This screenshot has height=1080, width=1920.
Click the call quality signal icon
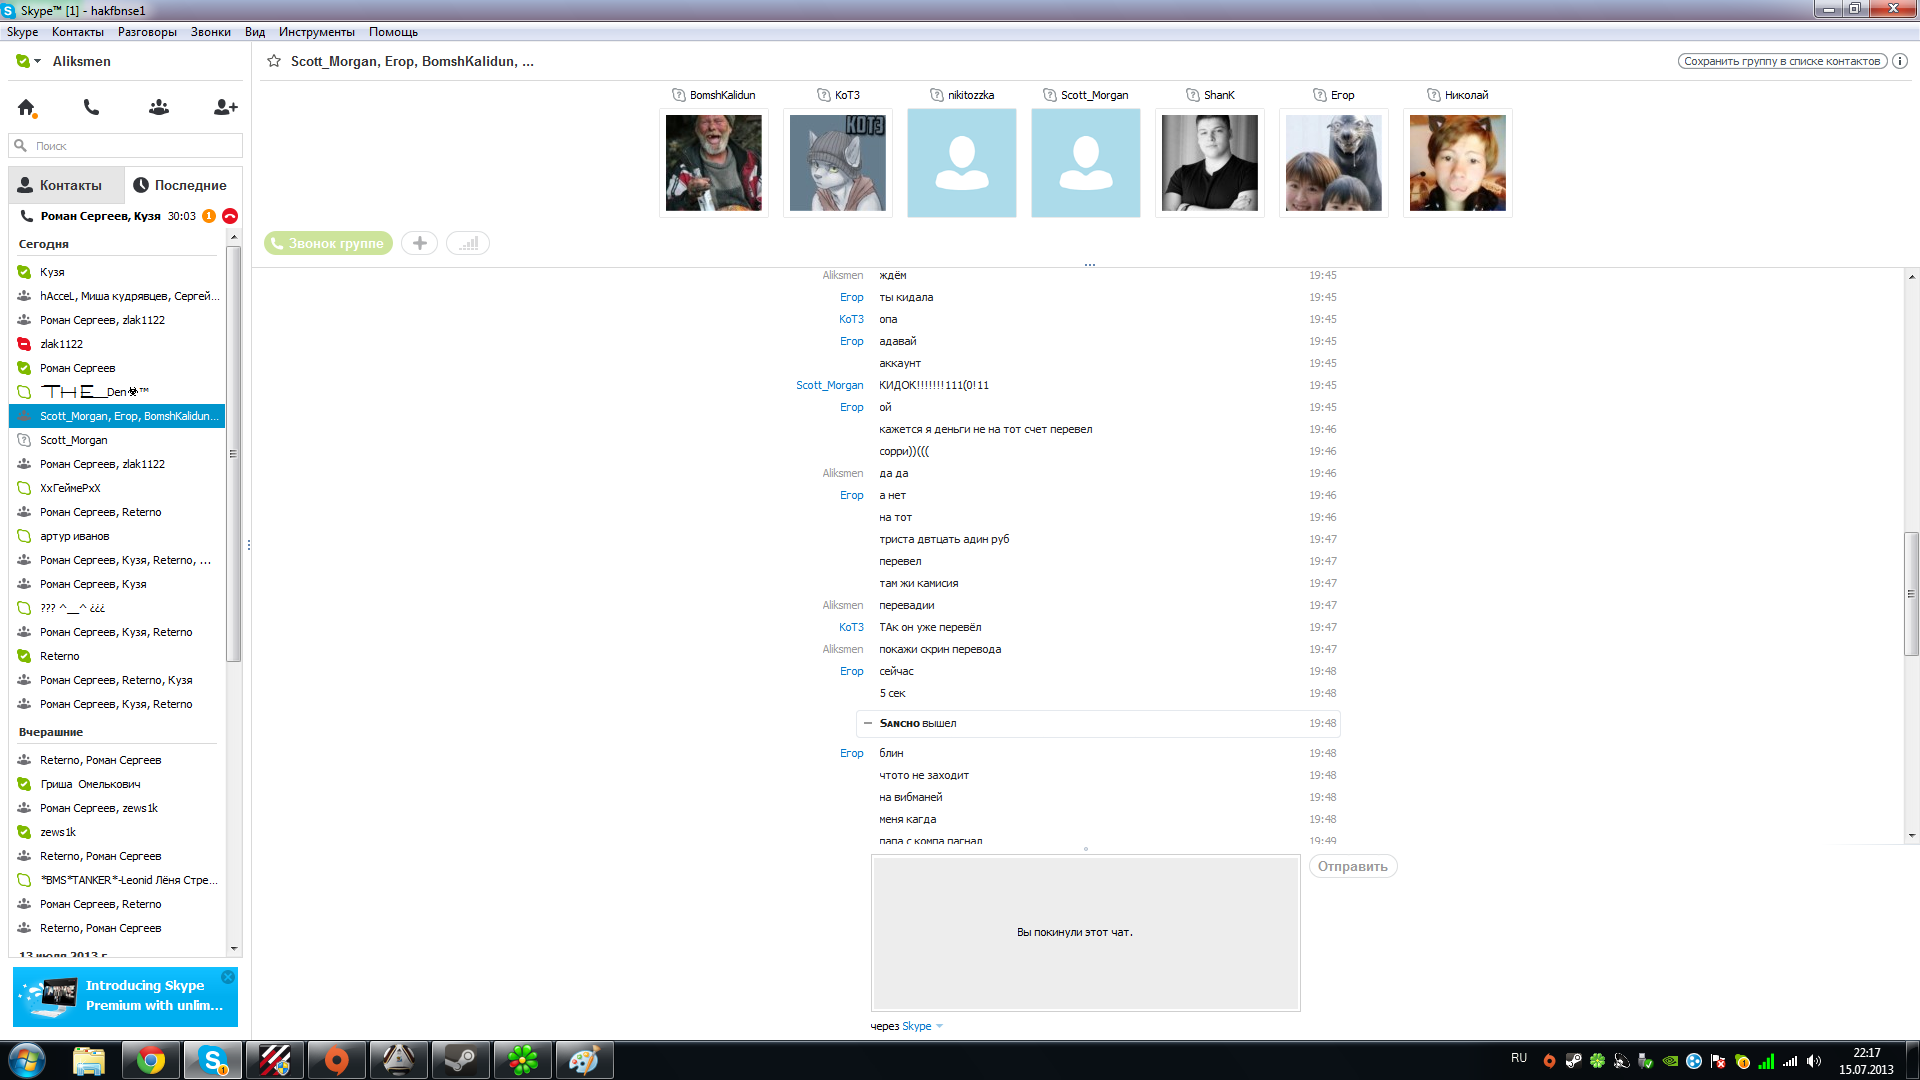468,243
